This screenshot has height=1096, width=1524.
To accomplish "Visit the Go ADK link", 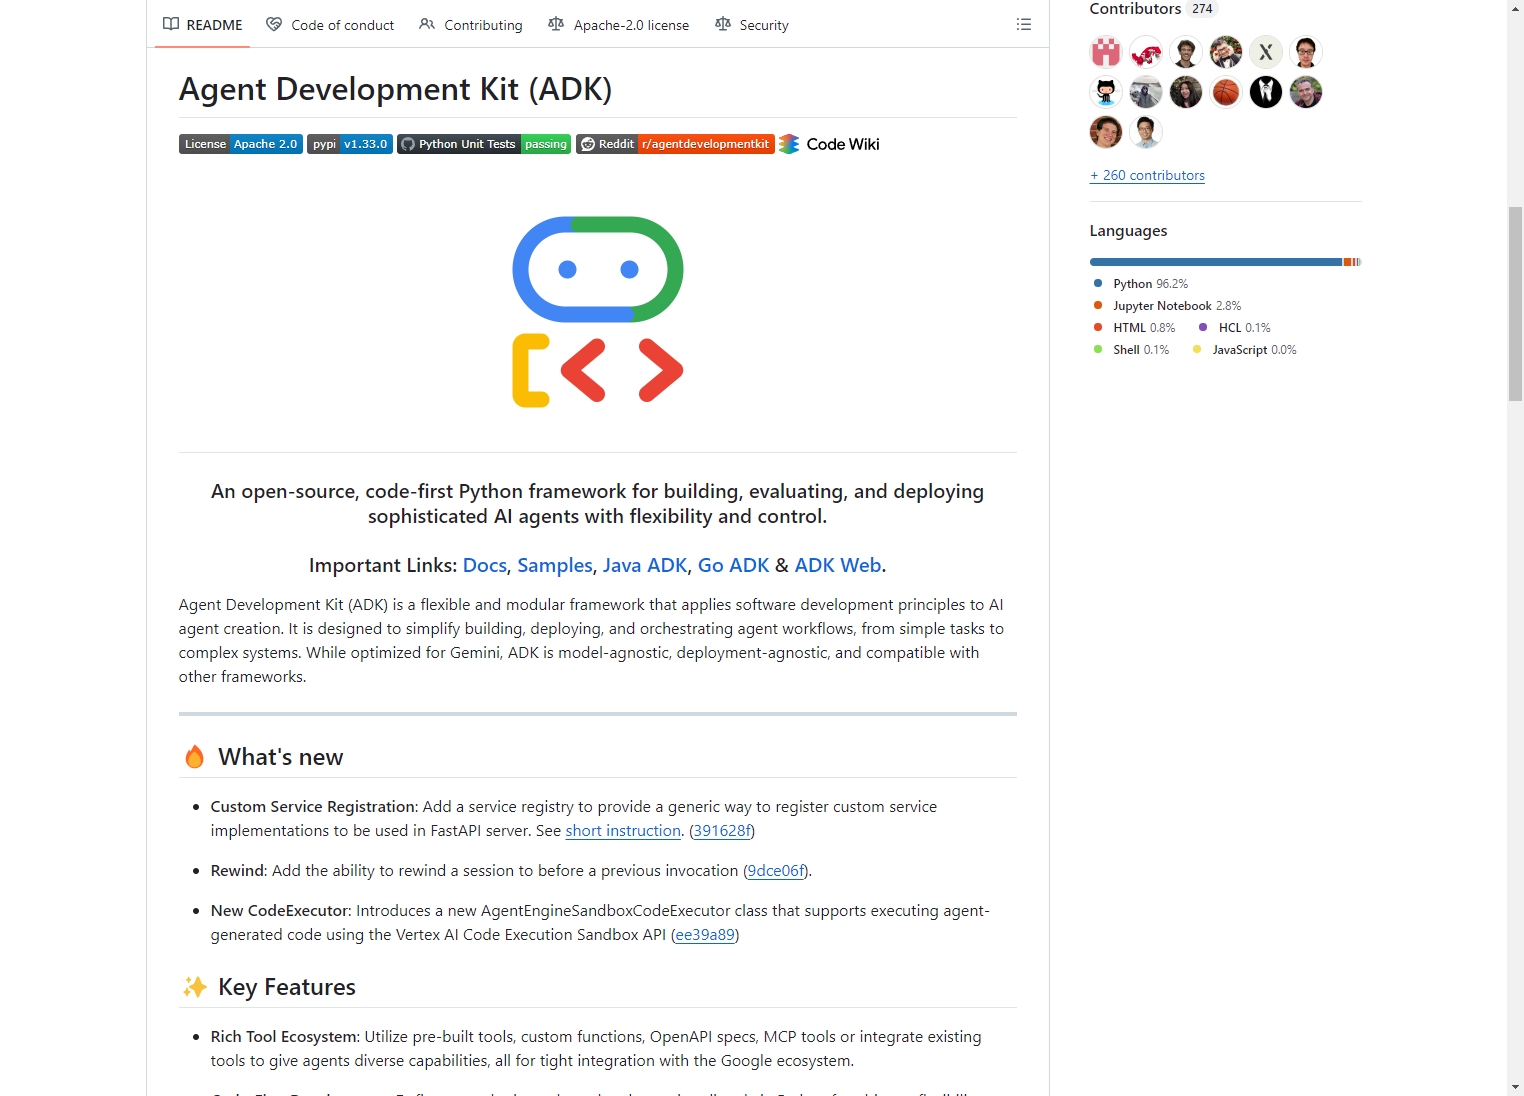I will [x=734, y=565].
